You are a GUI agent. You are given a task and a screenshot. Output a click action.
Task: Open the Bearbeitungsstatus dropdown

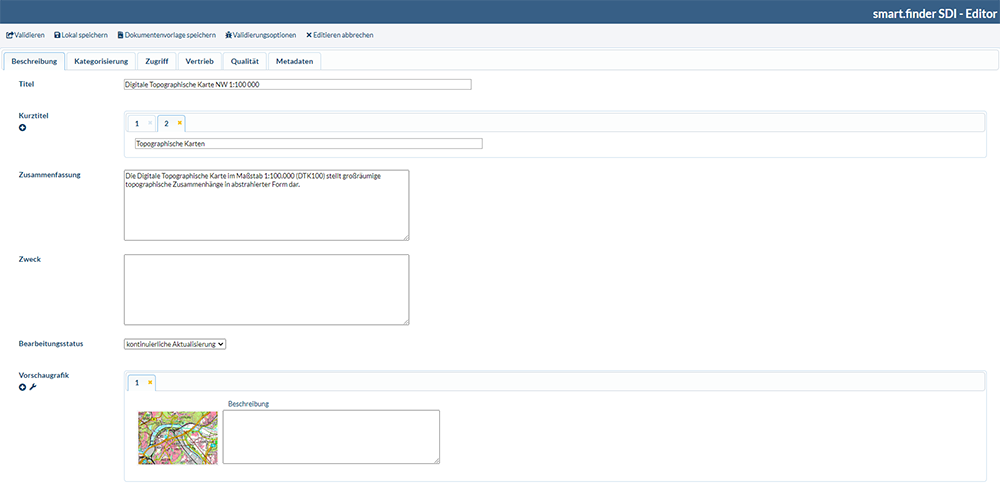(x=175, y=344)
